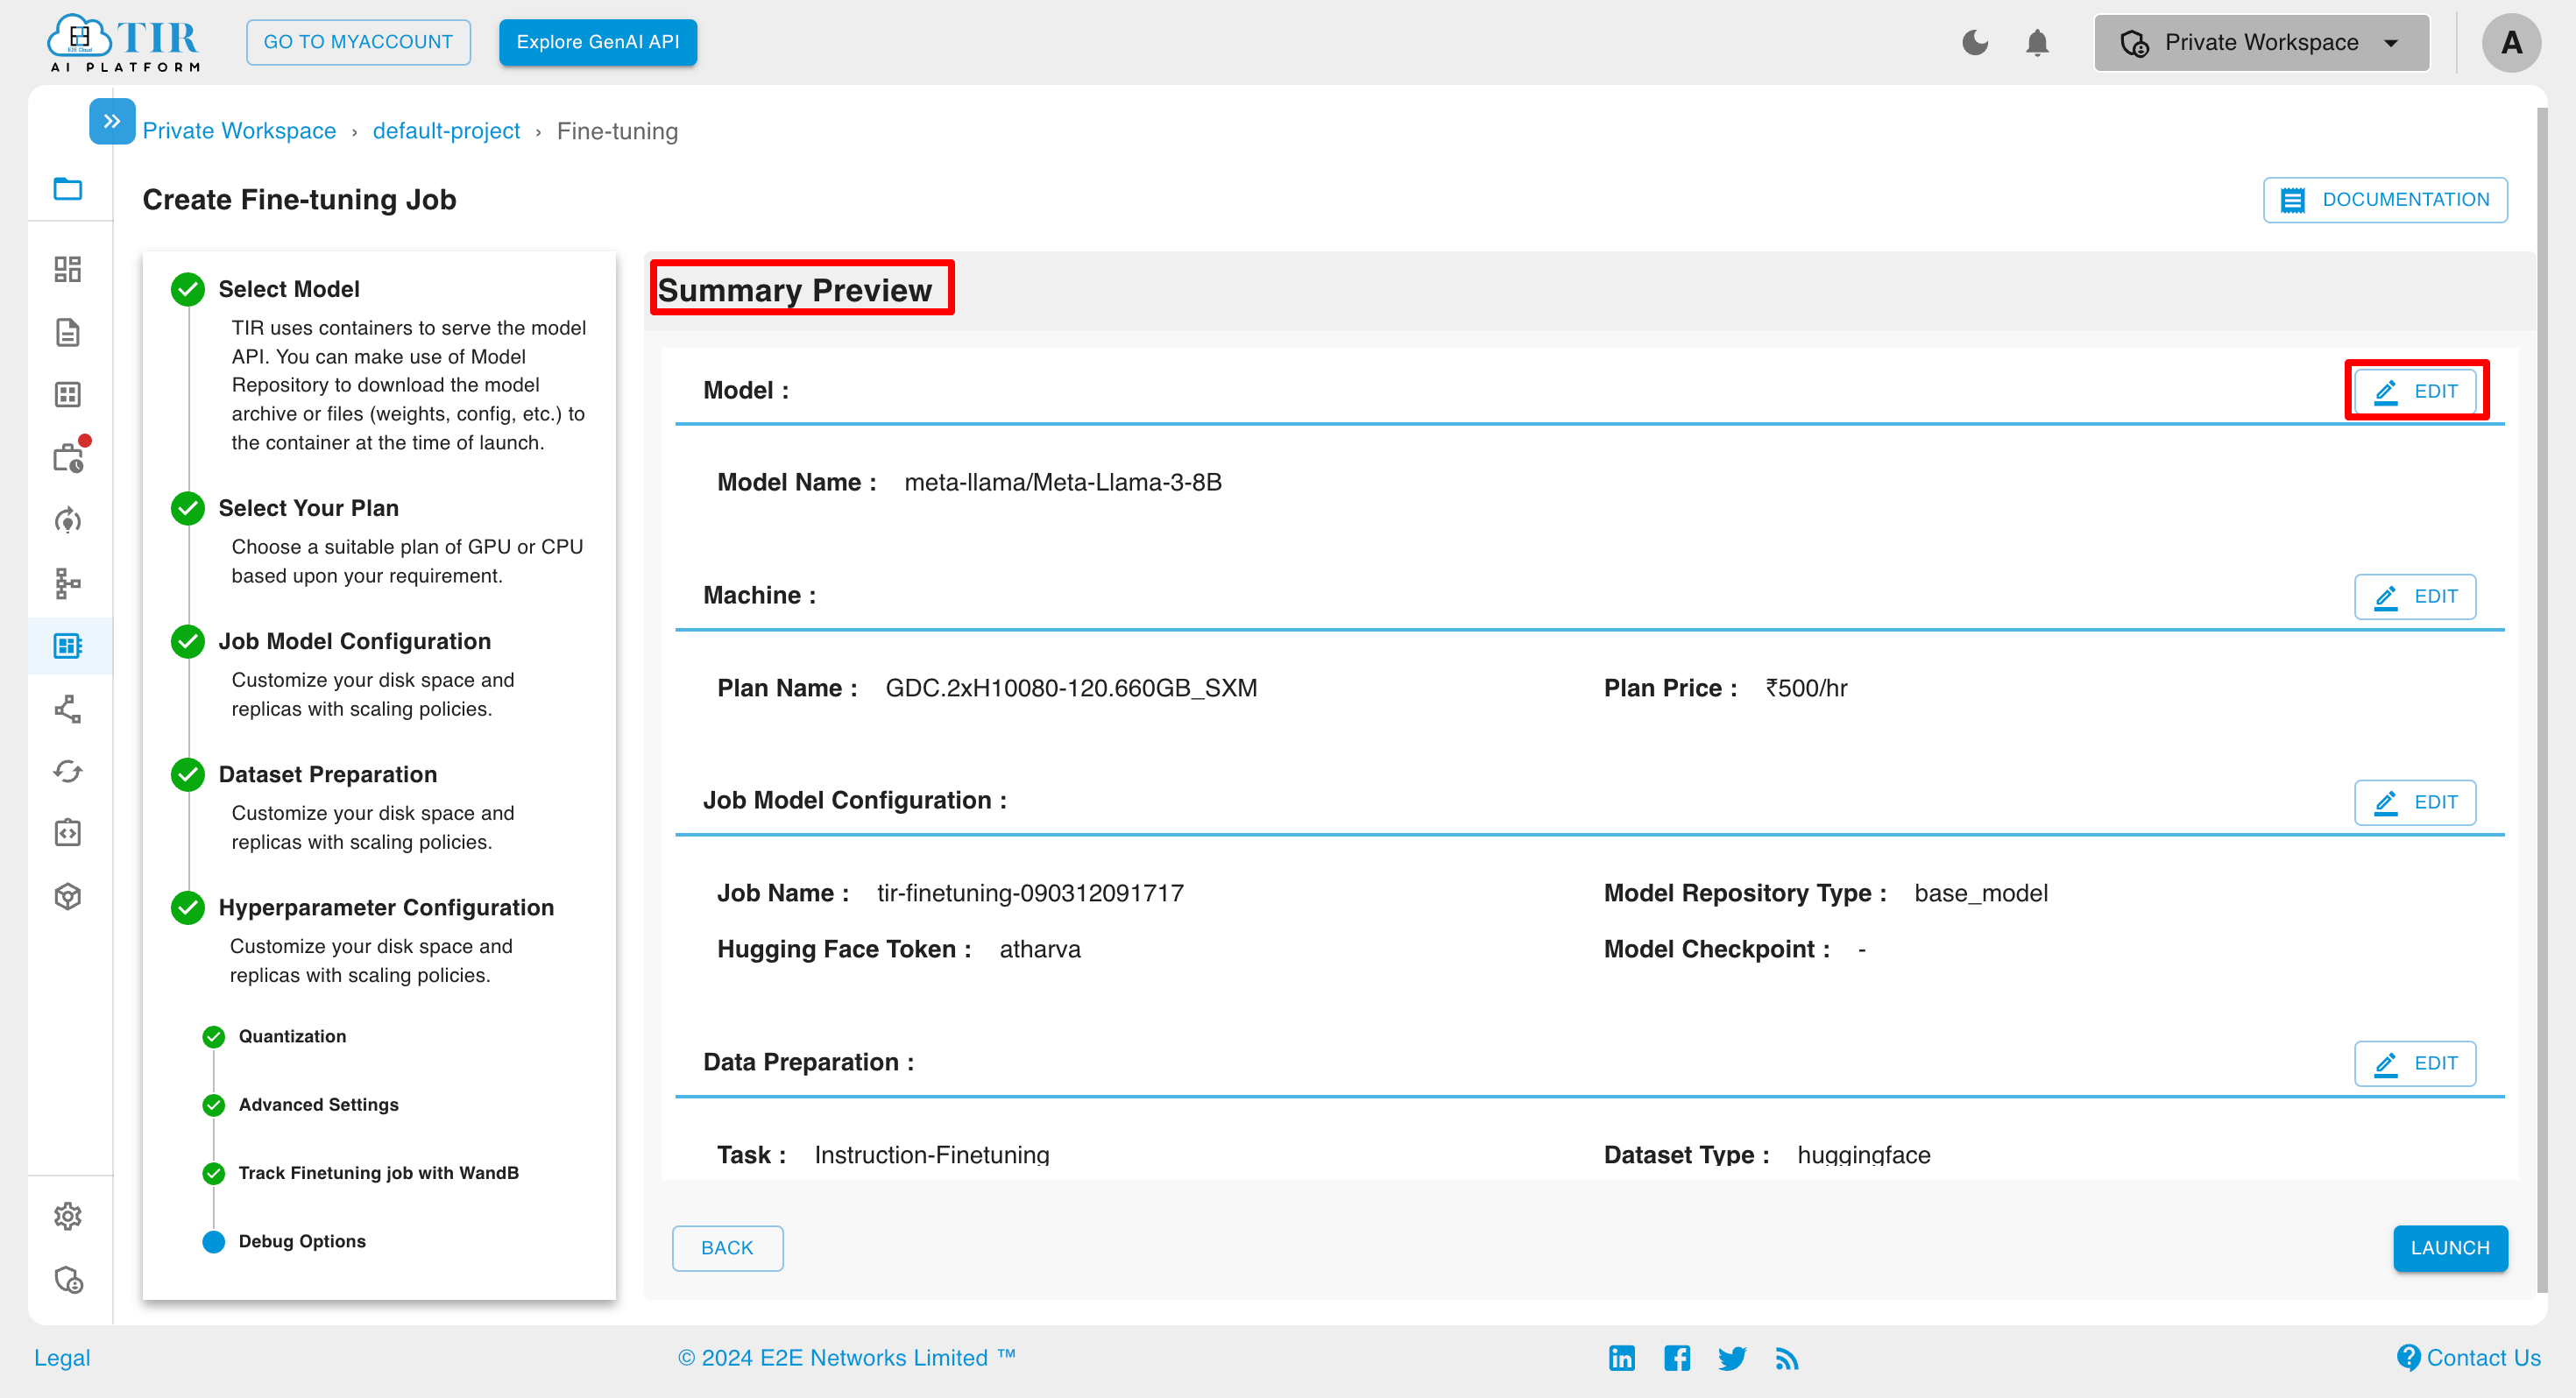Open the notifications bell
The height and width of the screenshot is (1398, 2576).
2037,42
